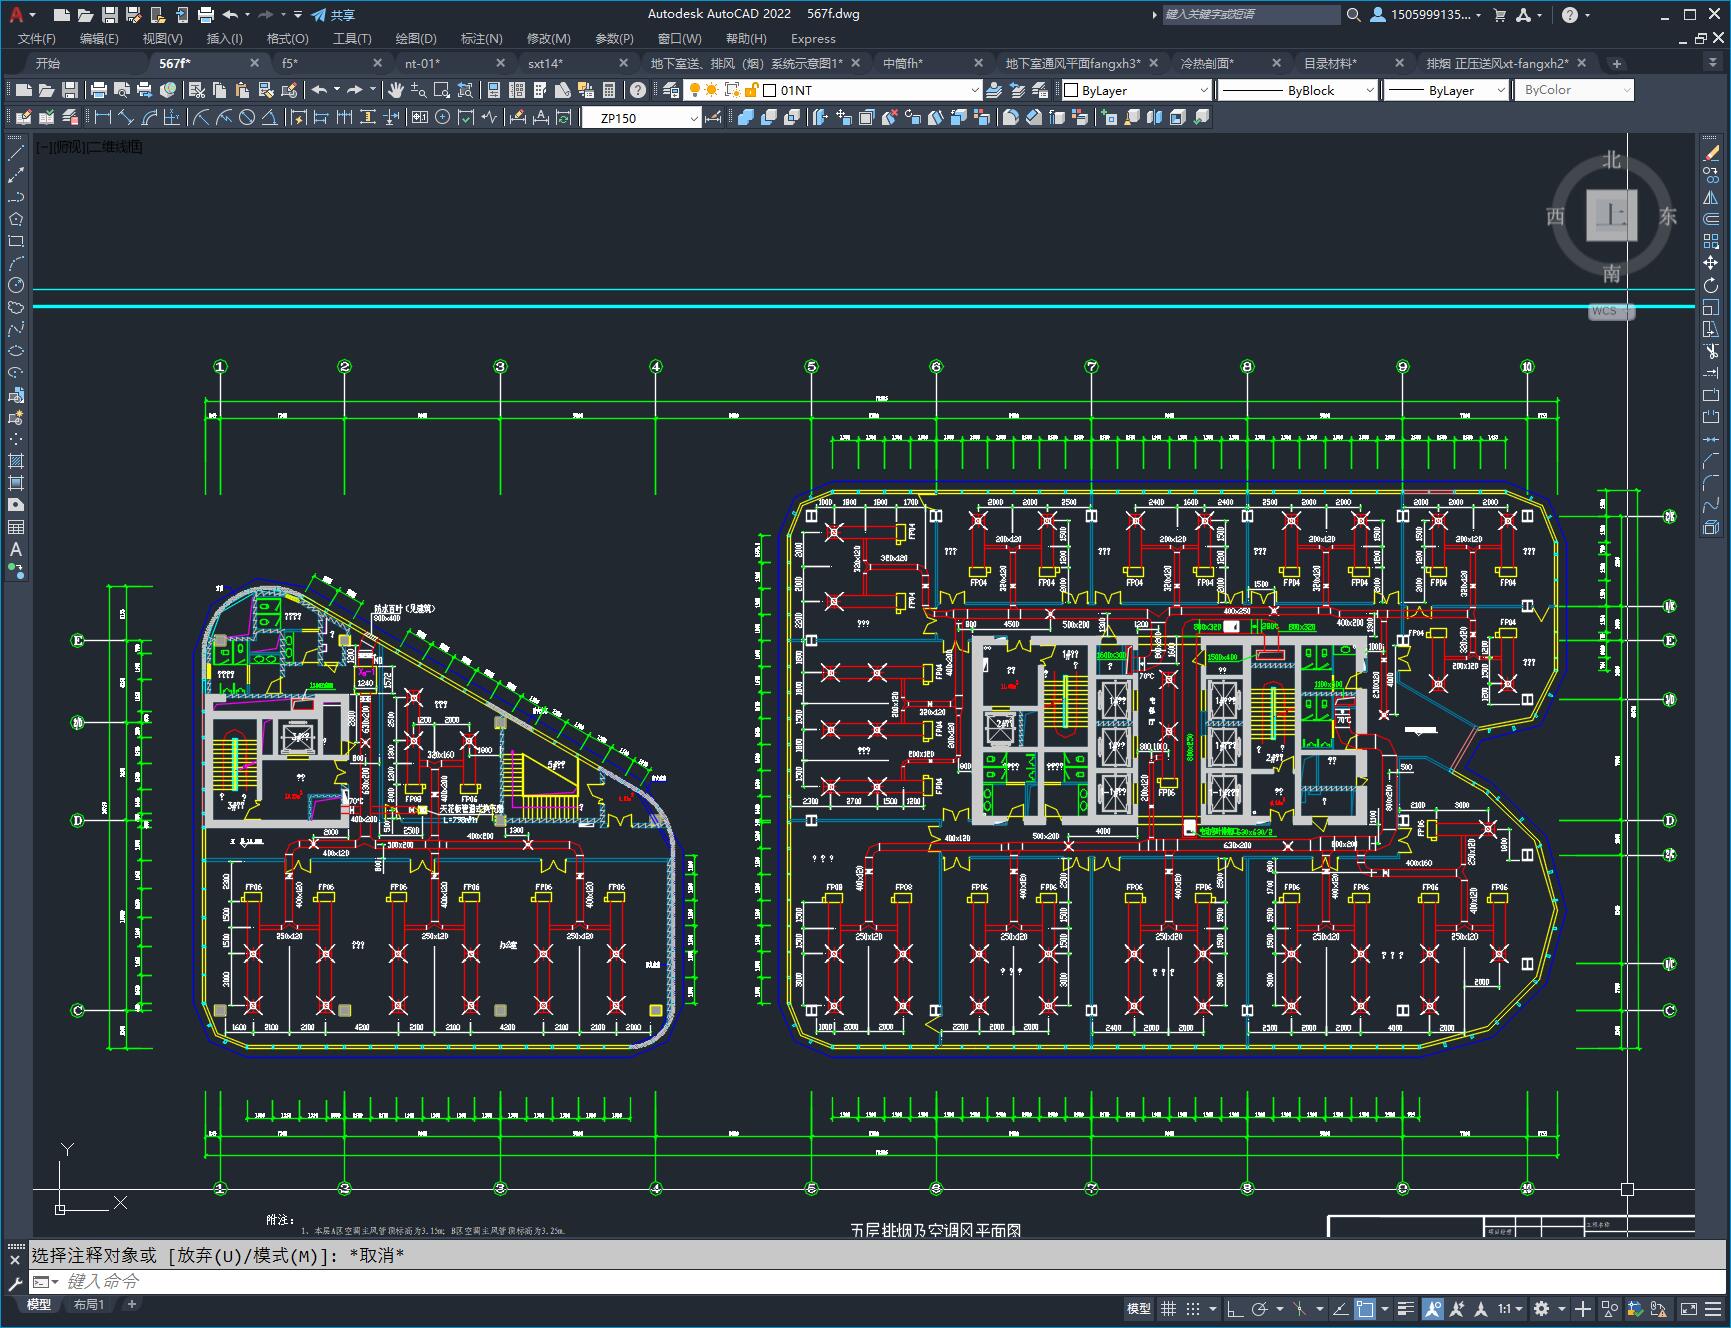Click the 01NT layer color swatch

click(770, 90)
